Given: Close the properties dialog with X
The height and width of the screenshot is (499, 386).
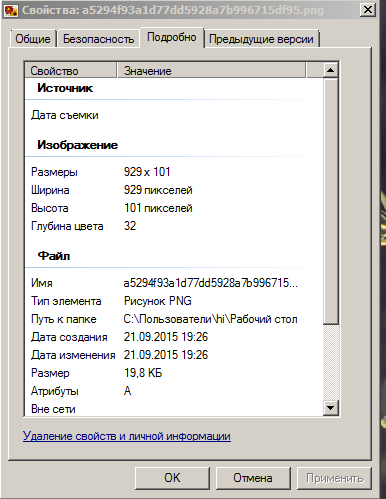Looking at the screenshot, I should pyautogui.click(x=368, y=10).
